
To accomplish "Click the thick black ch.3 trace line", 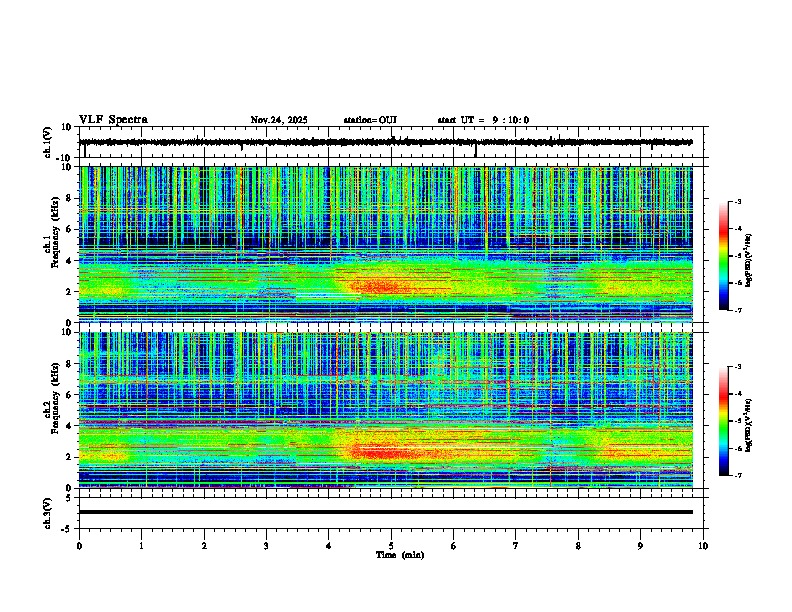I will tap(386, 512).
